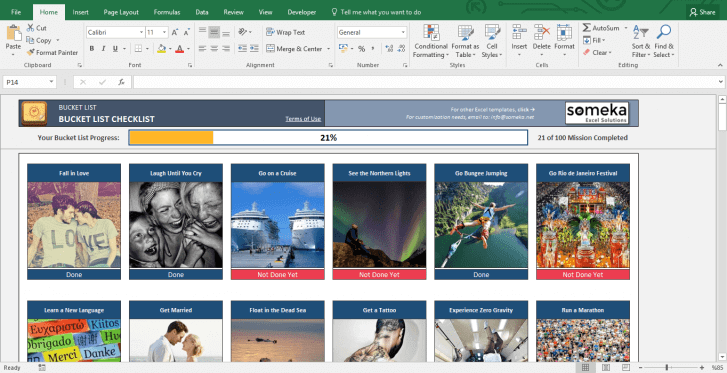
Task: Click the Wrap Text button
Action: tap(286, 32)
